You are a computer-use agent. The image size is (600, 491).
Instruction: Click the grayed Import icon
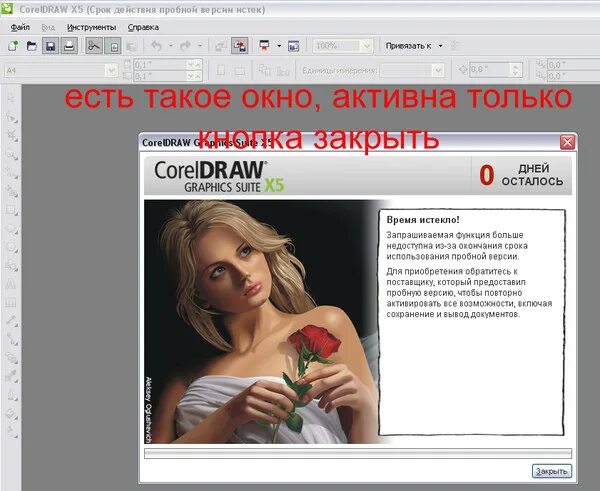(x=220, y=46)
